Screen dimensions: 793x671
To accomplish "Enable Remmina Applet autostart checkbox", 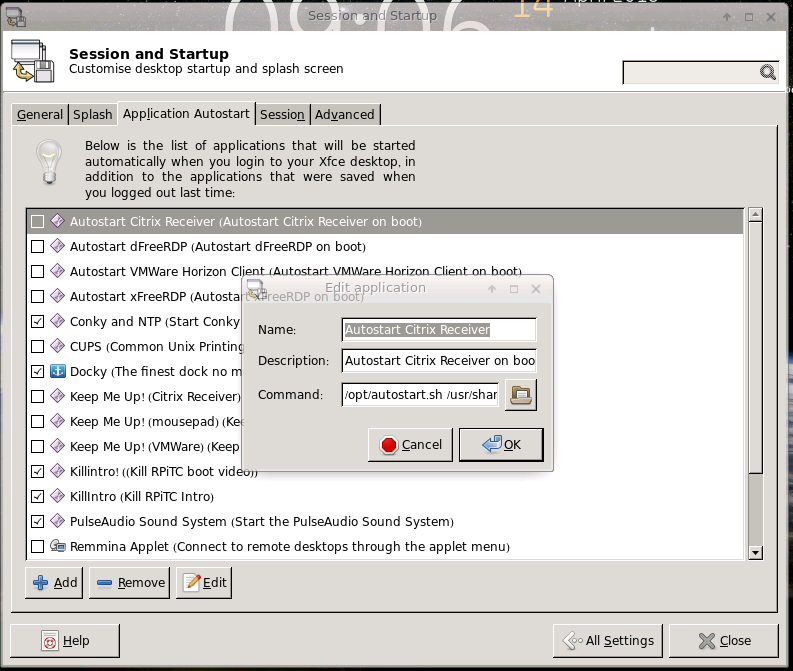I will [37, 547].
